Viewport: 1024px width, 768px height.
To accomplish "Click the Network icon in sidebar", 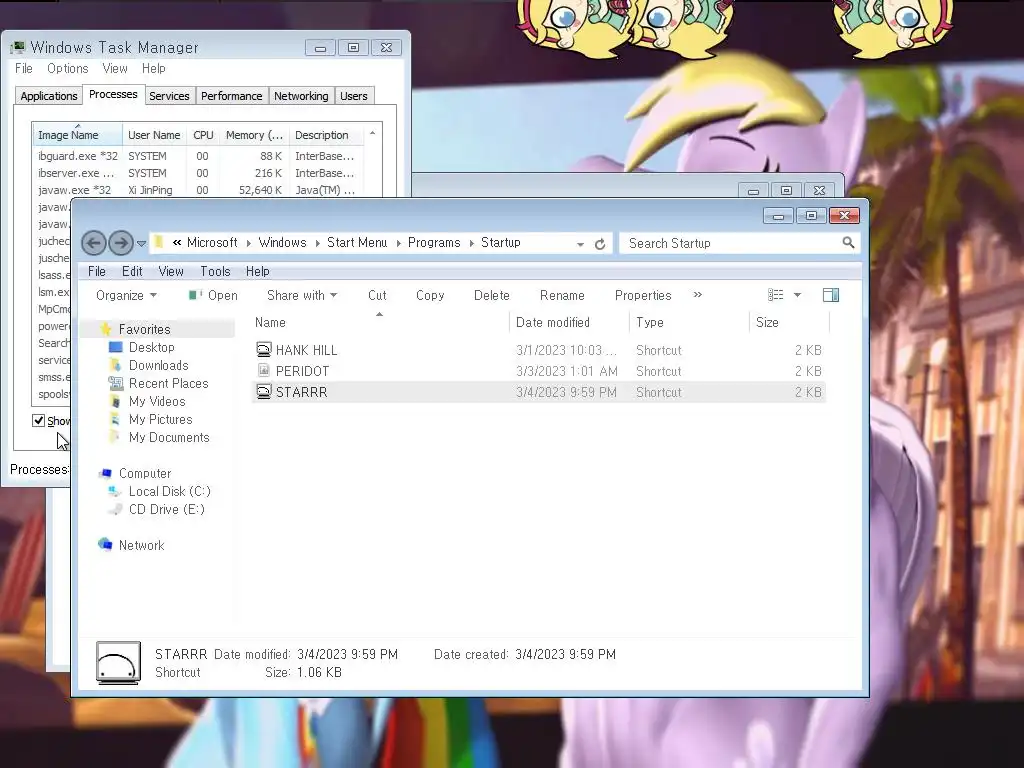I will [105, 544].
